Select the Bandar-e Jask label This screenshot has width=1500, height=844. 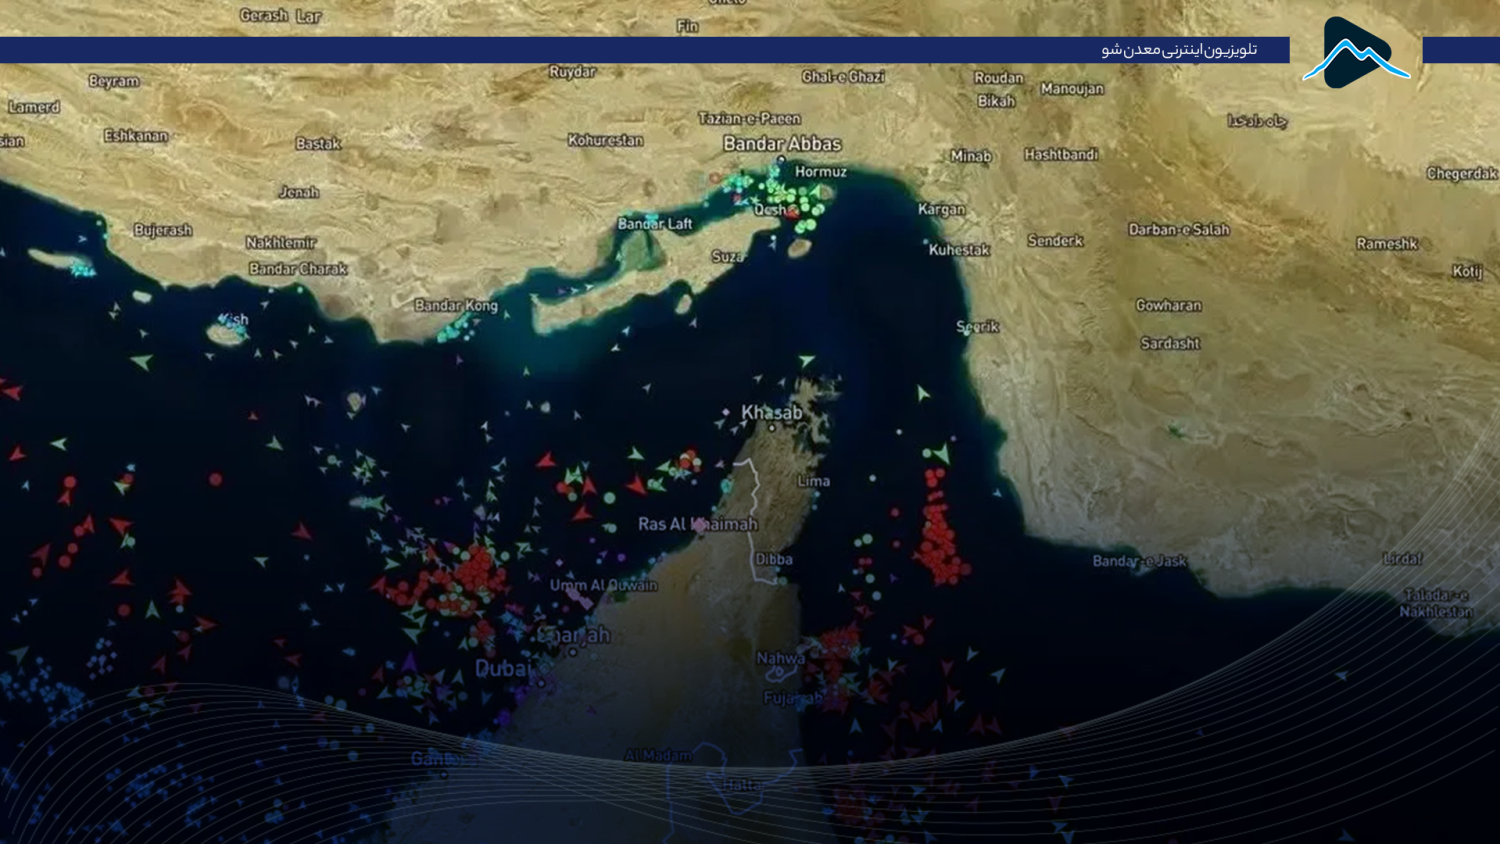1139,561
